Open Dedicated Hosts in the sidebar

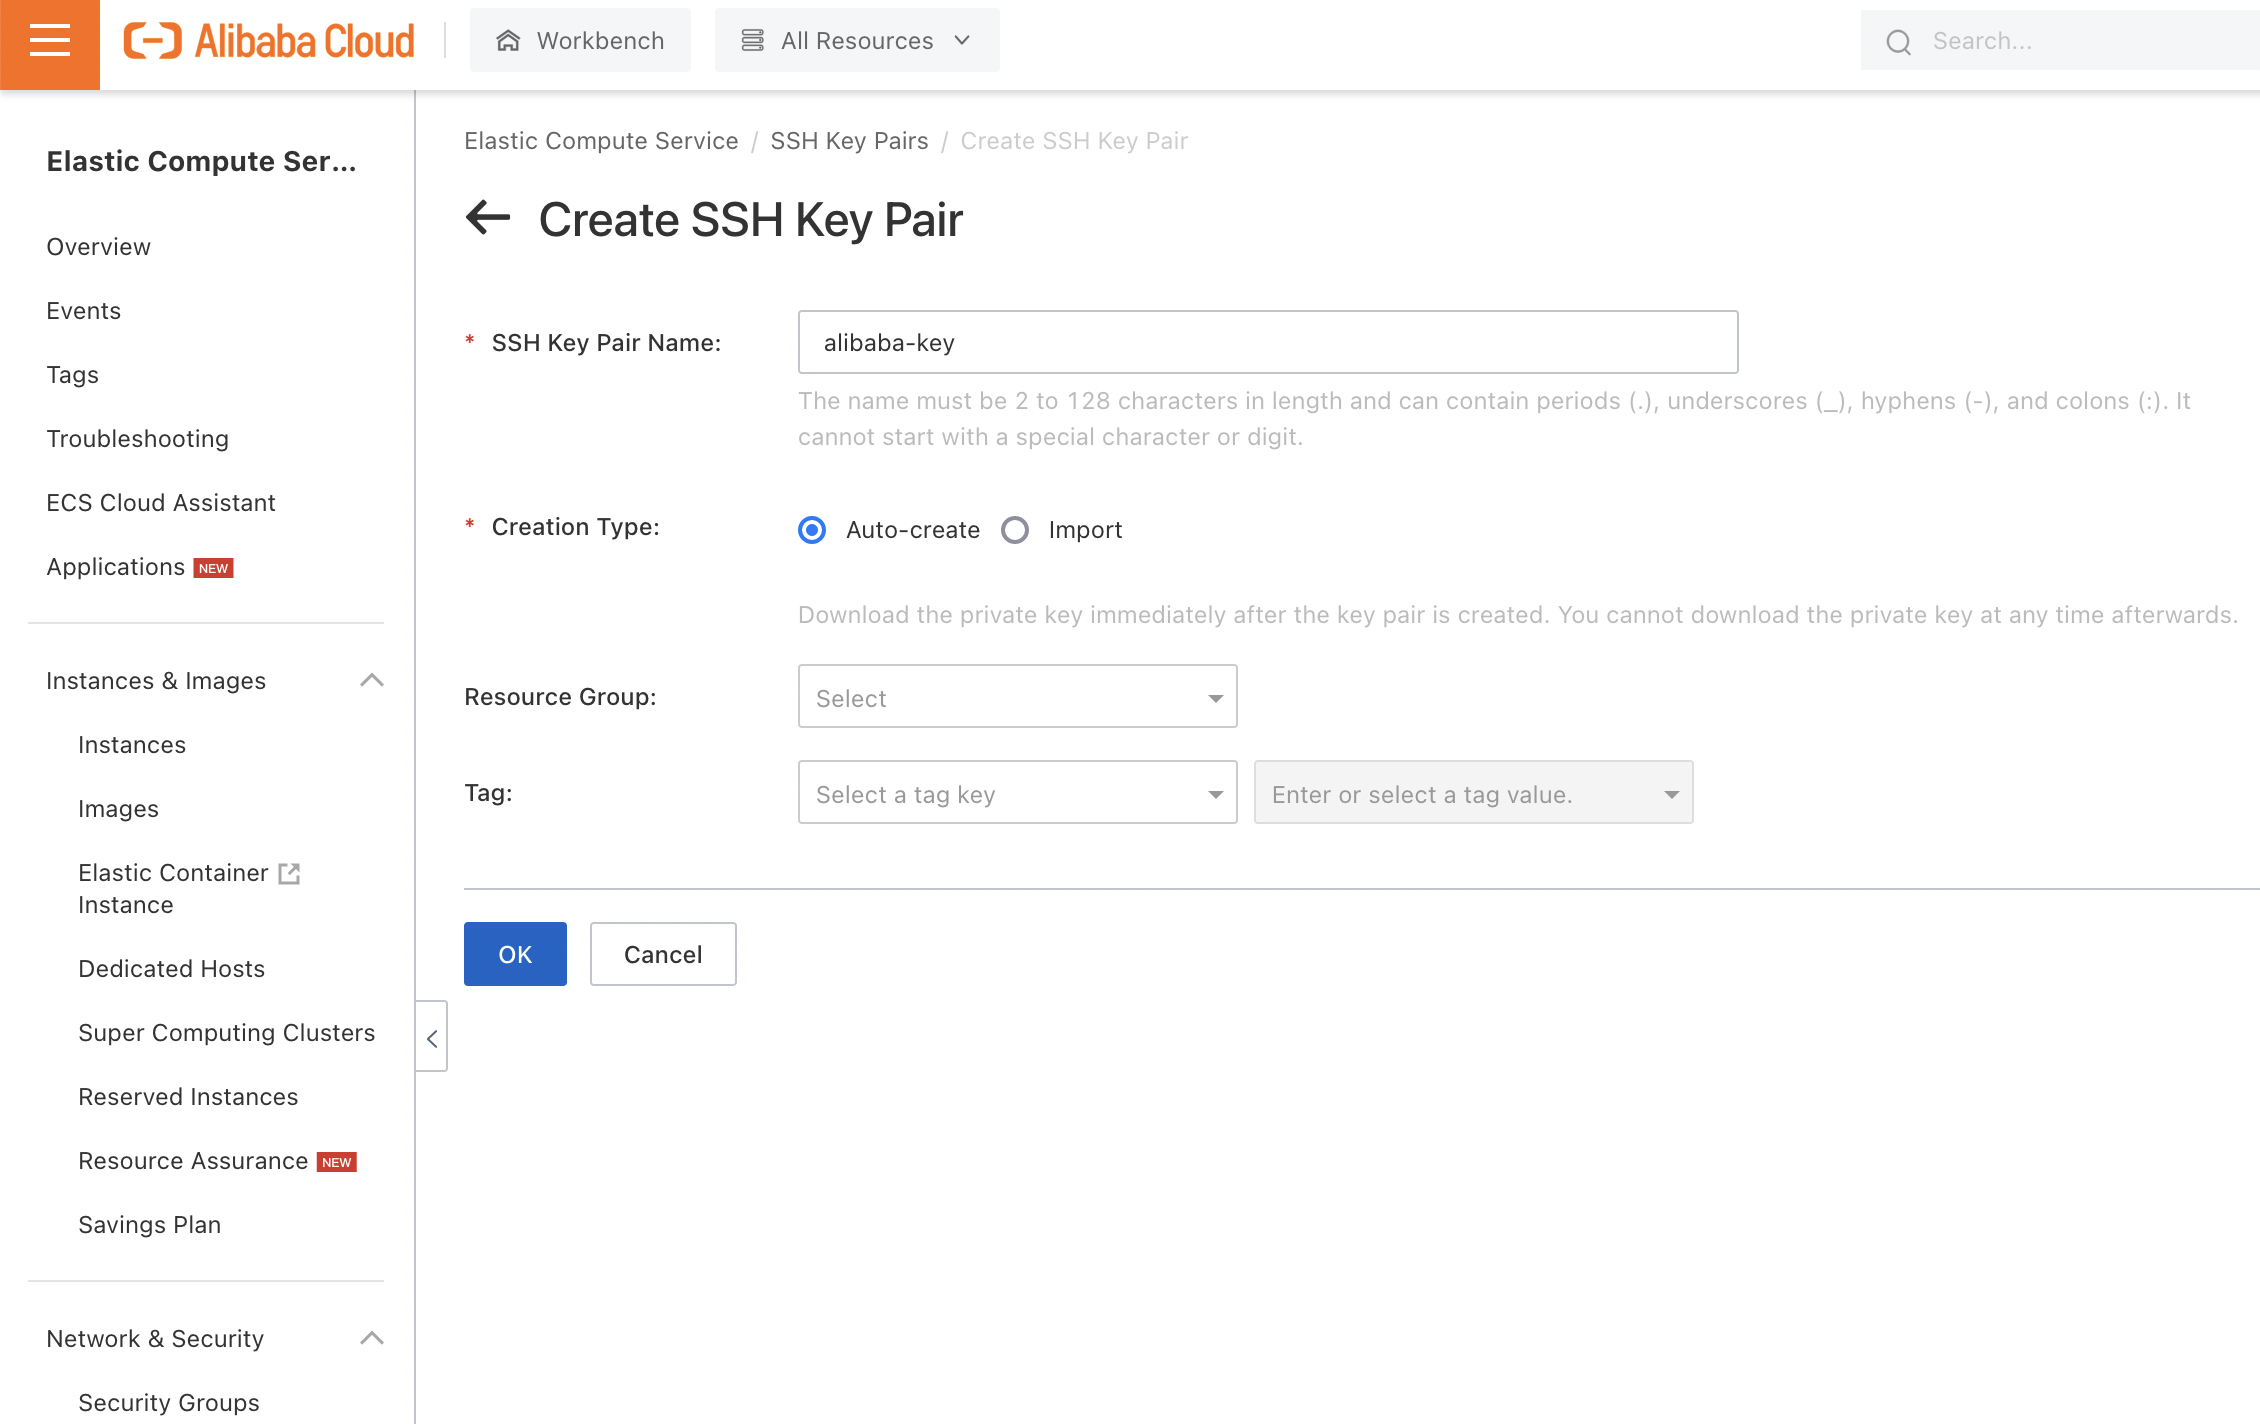pyautogui.click(x=171, y=969)
